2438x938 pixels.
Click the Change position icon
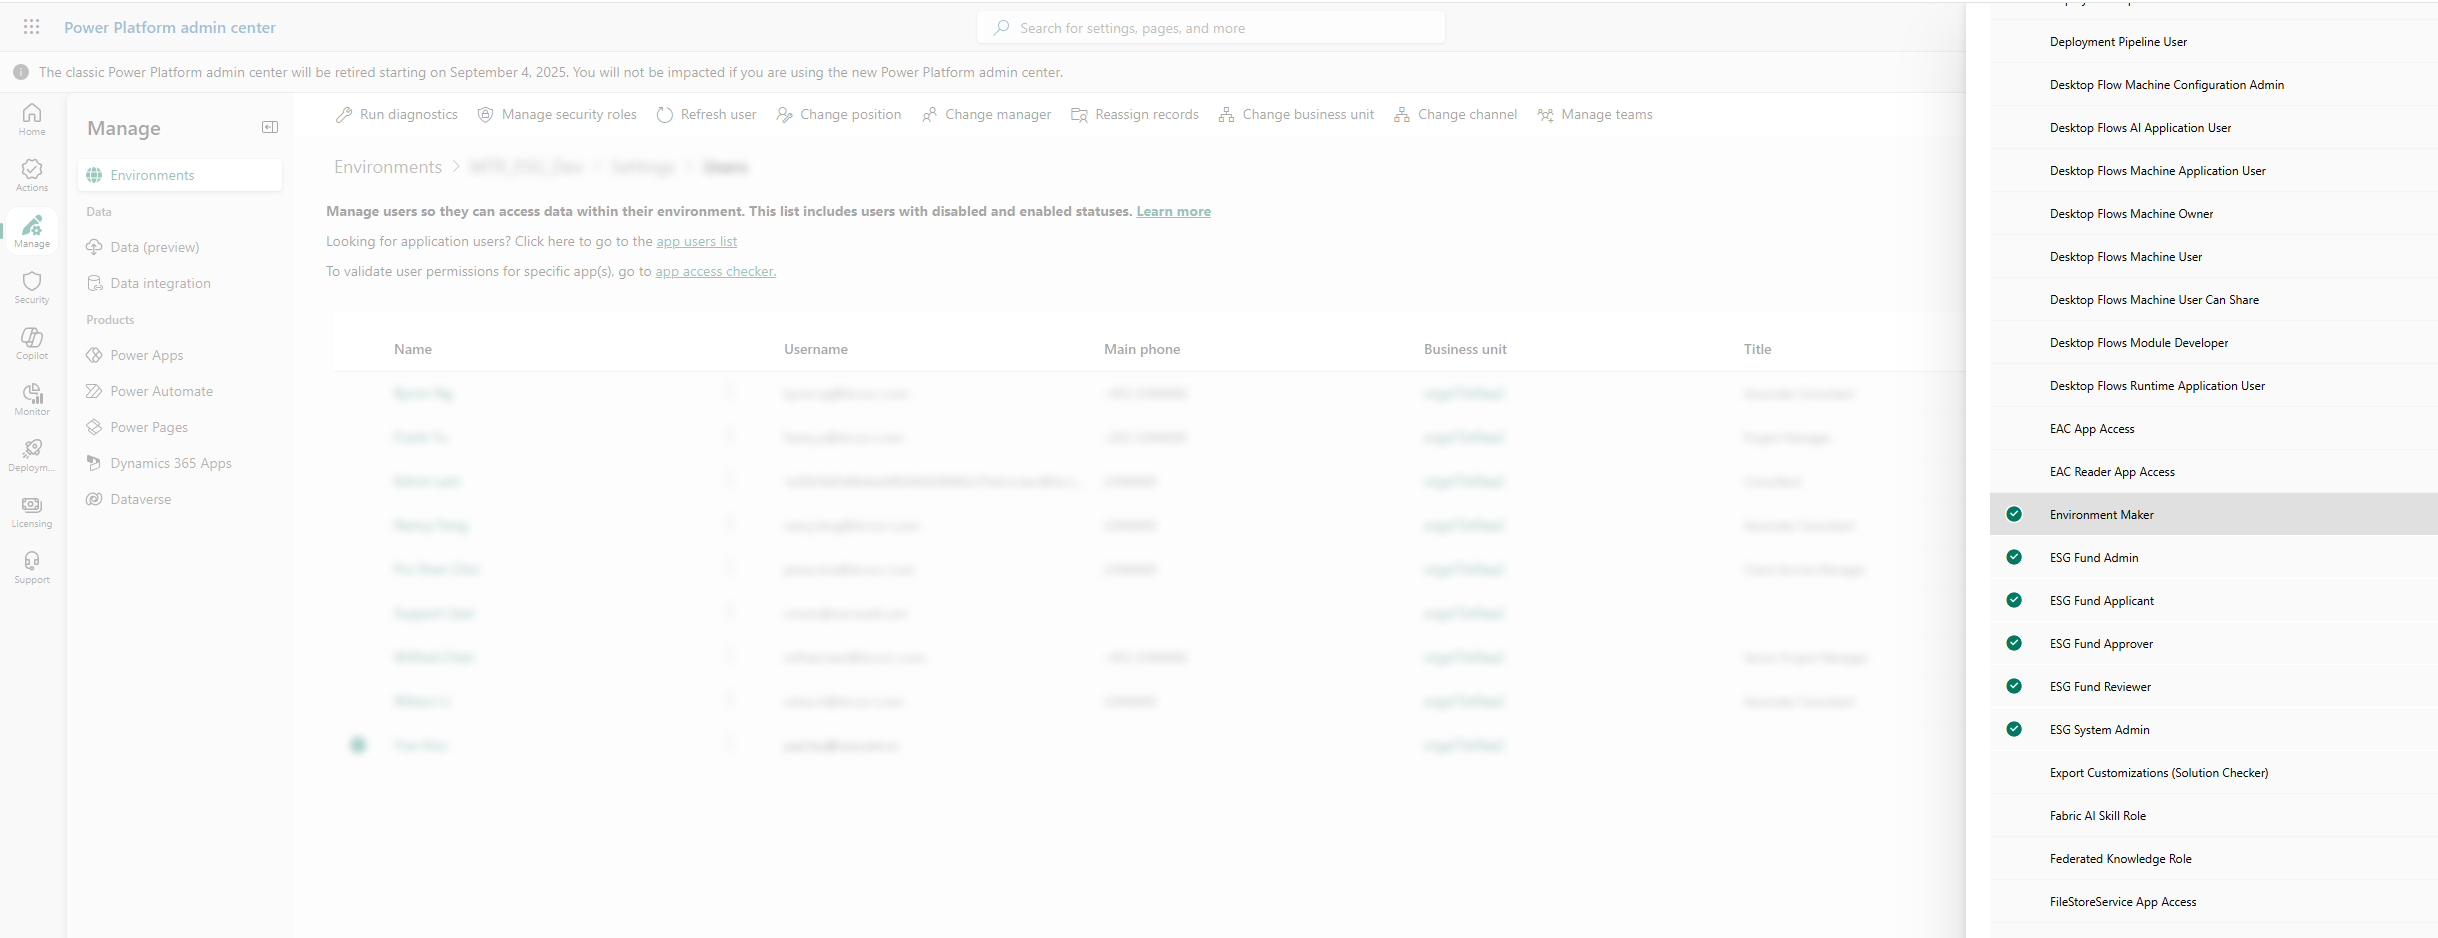point(785,115)
